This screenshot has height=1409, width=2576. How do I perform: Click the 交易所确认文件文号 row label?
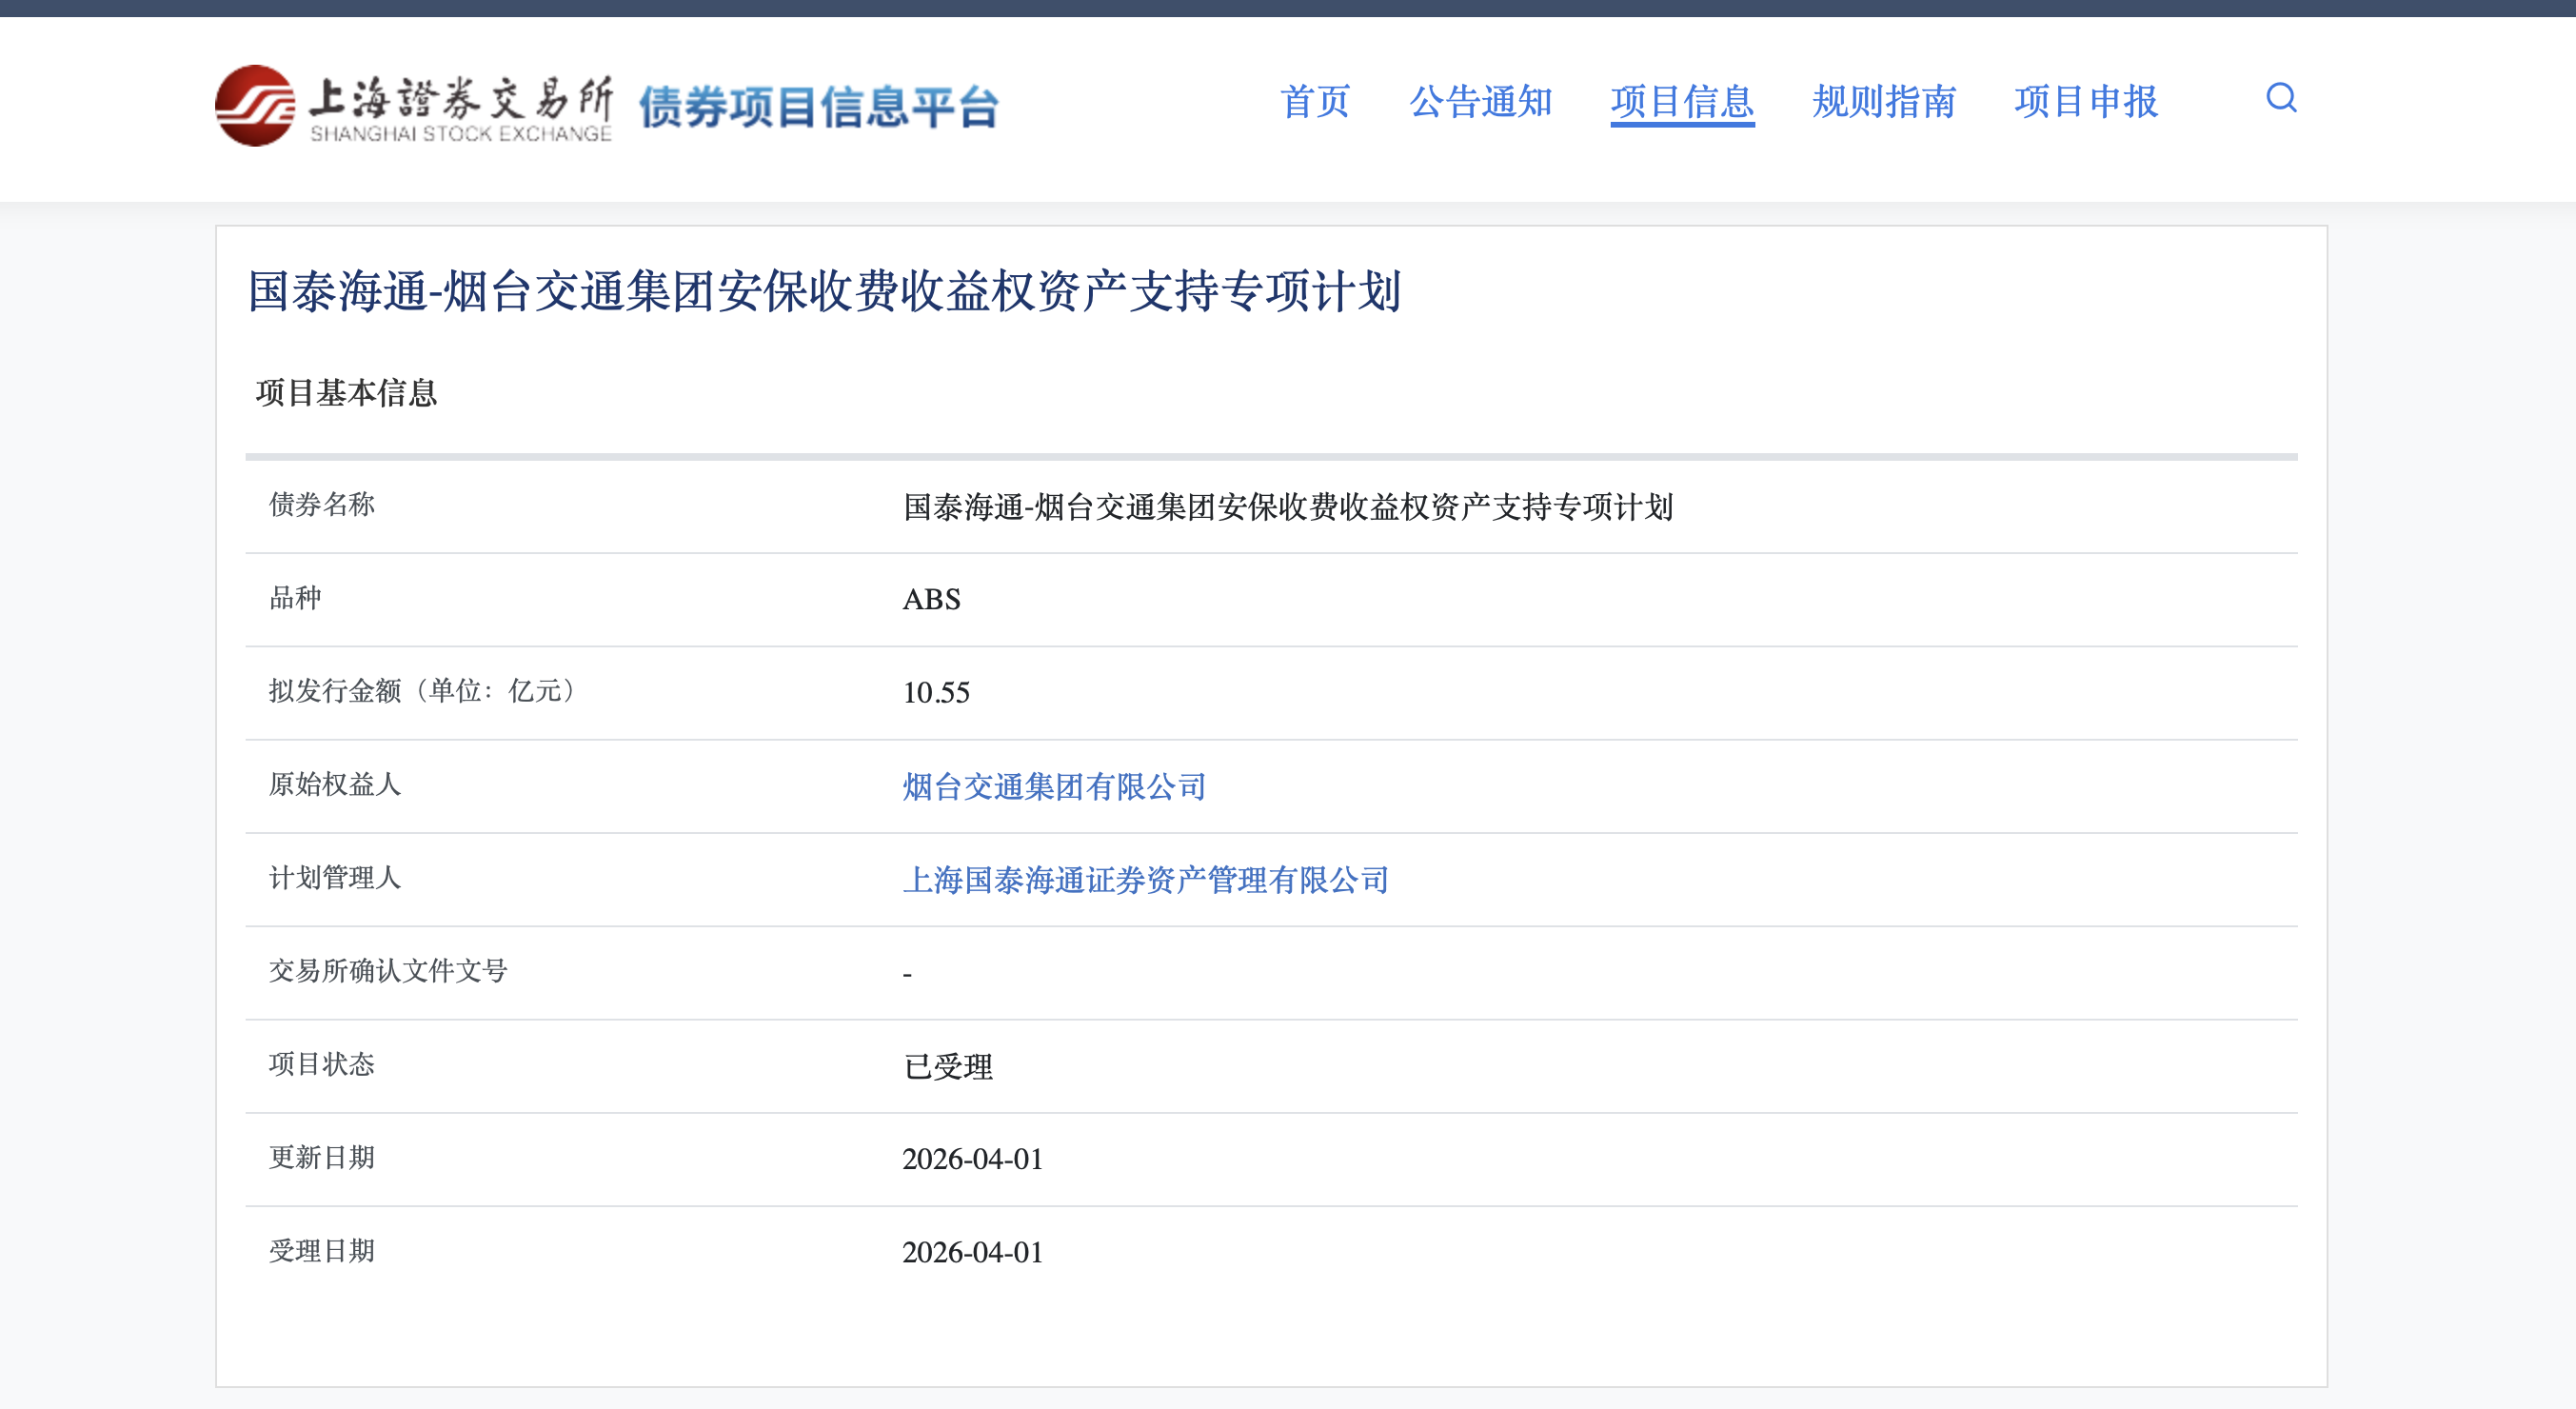click(388, 971)
